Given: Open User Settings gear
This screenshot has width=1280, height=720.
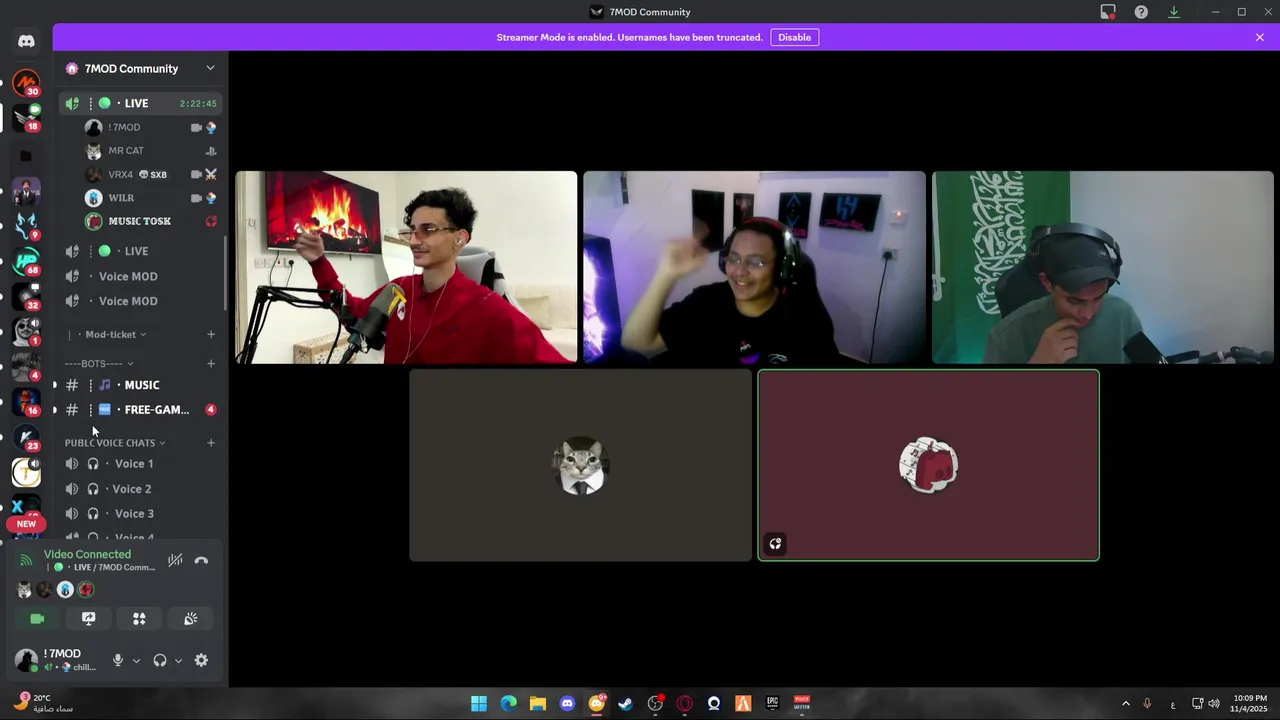Looking at the screenshot, I should click(201, 660).
